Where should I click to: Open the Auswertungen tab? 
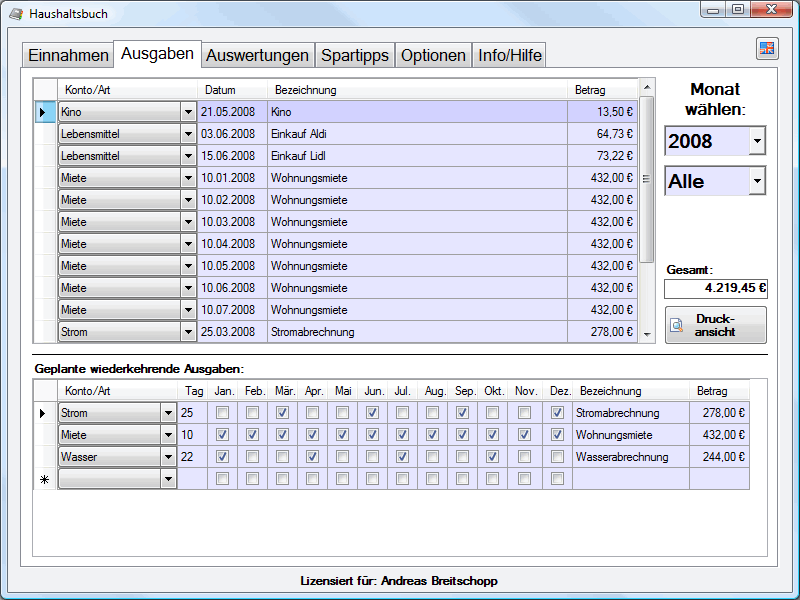(258, 56)
